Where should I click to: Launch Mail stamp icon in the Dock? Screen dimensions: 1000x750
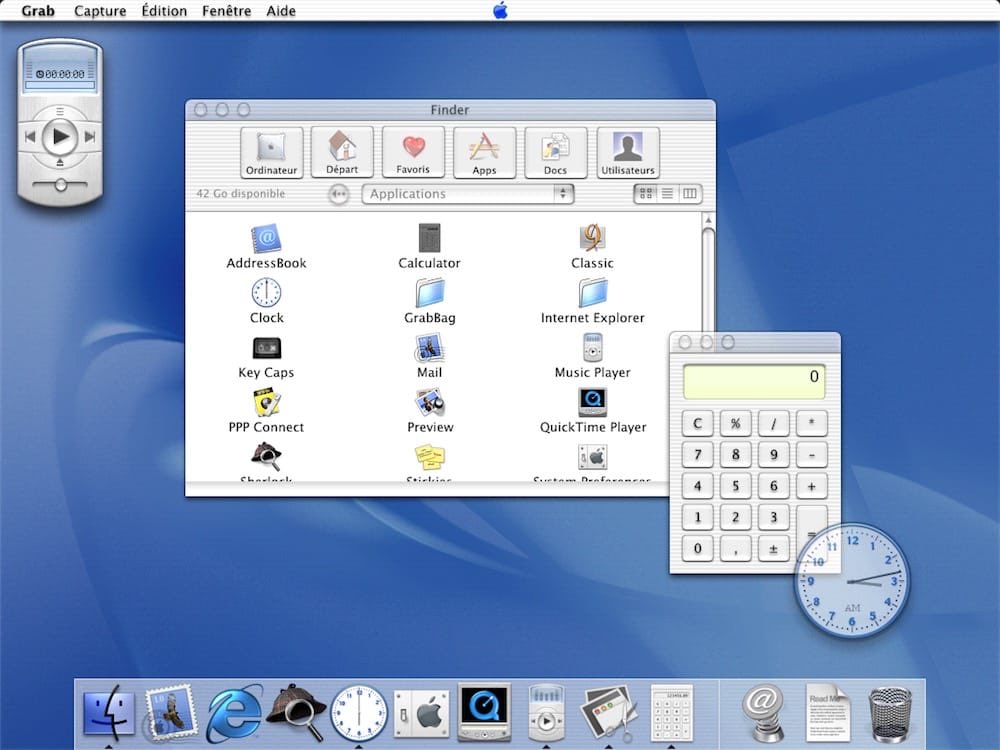pyautogui.click(x=169, y=712)
